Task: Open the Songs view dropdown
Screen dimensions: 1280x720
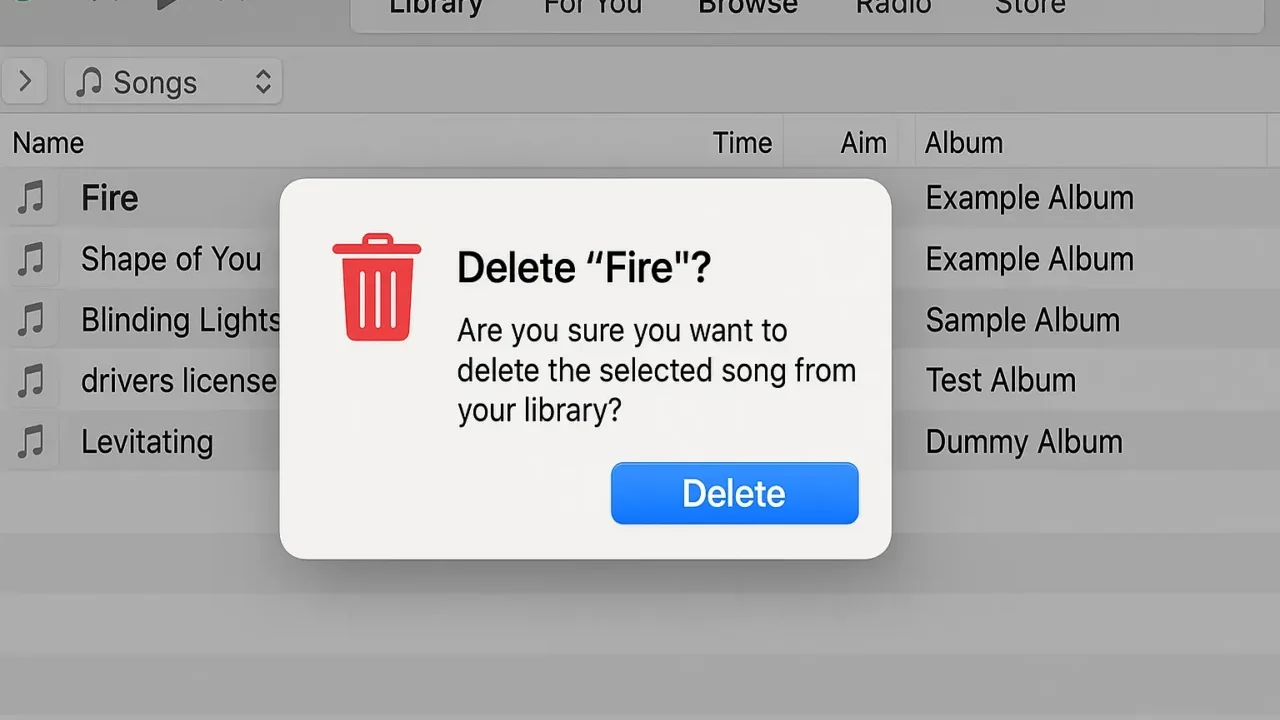Action: 174,82
